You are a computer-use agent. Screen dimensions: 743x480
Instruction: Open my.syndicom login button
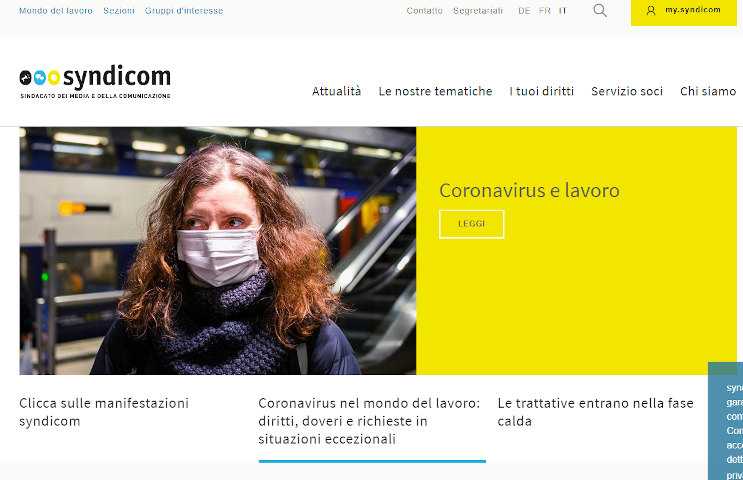tap(684, 11)
